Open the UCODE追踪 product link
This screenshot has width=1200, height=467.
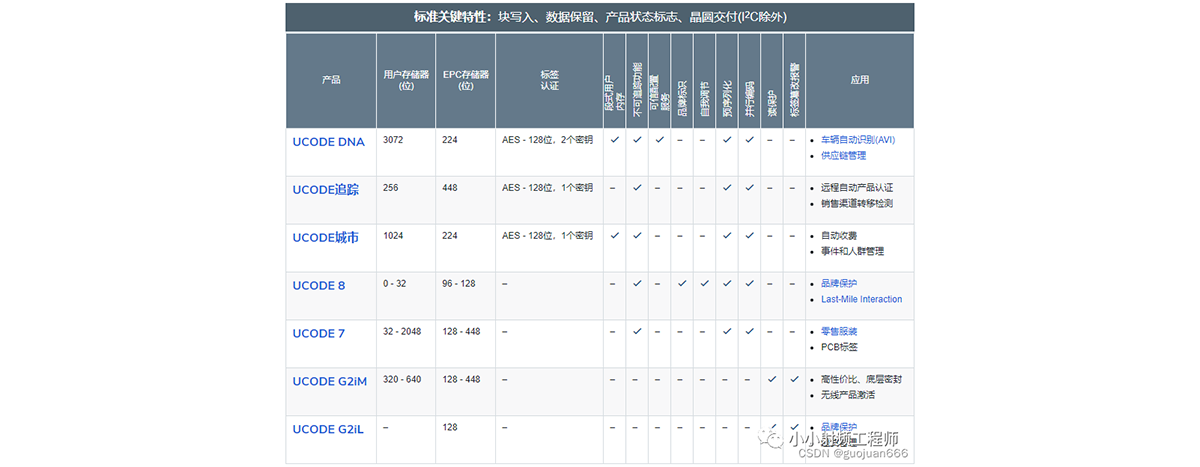pyautogui.click(x=326, y=189)
